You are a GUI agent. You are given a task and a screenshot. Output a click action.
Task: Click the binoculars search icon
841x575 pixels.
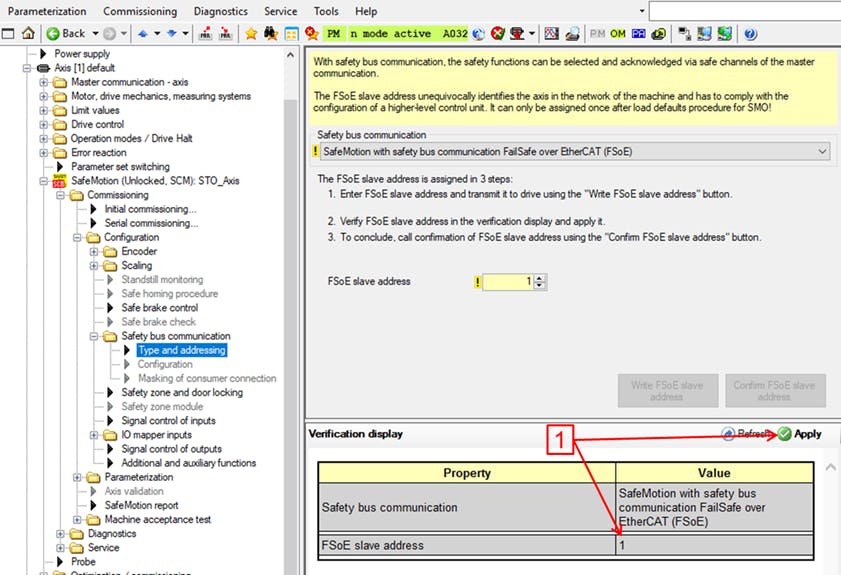271,34
